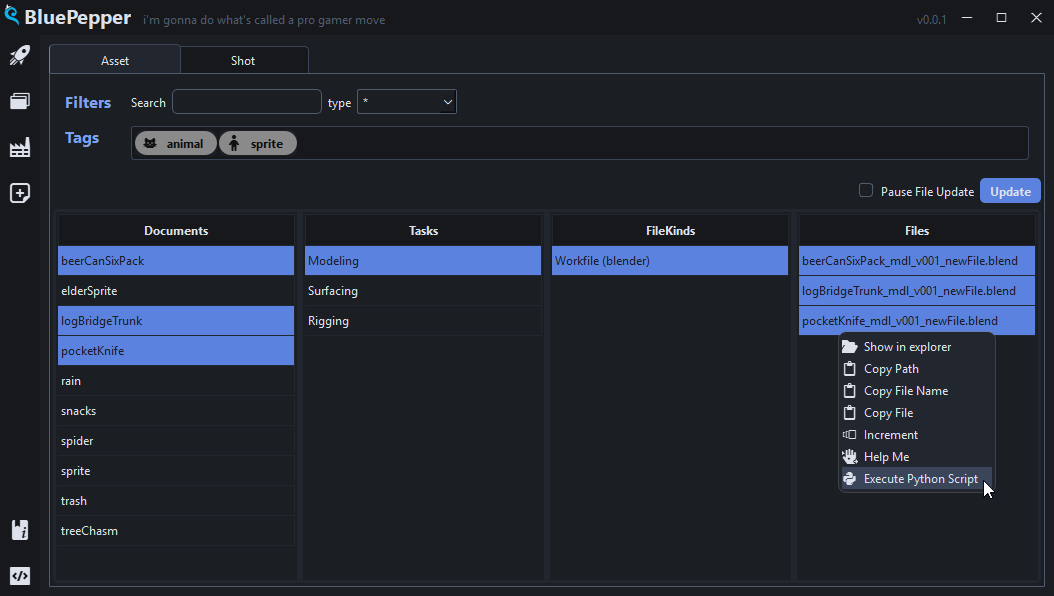
Task: Choose Show in explorer from context menu
Action: pos(917,347)
